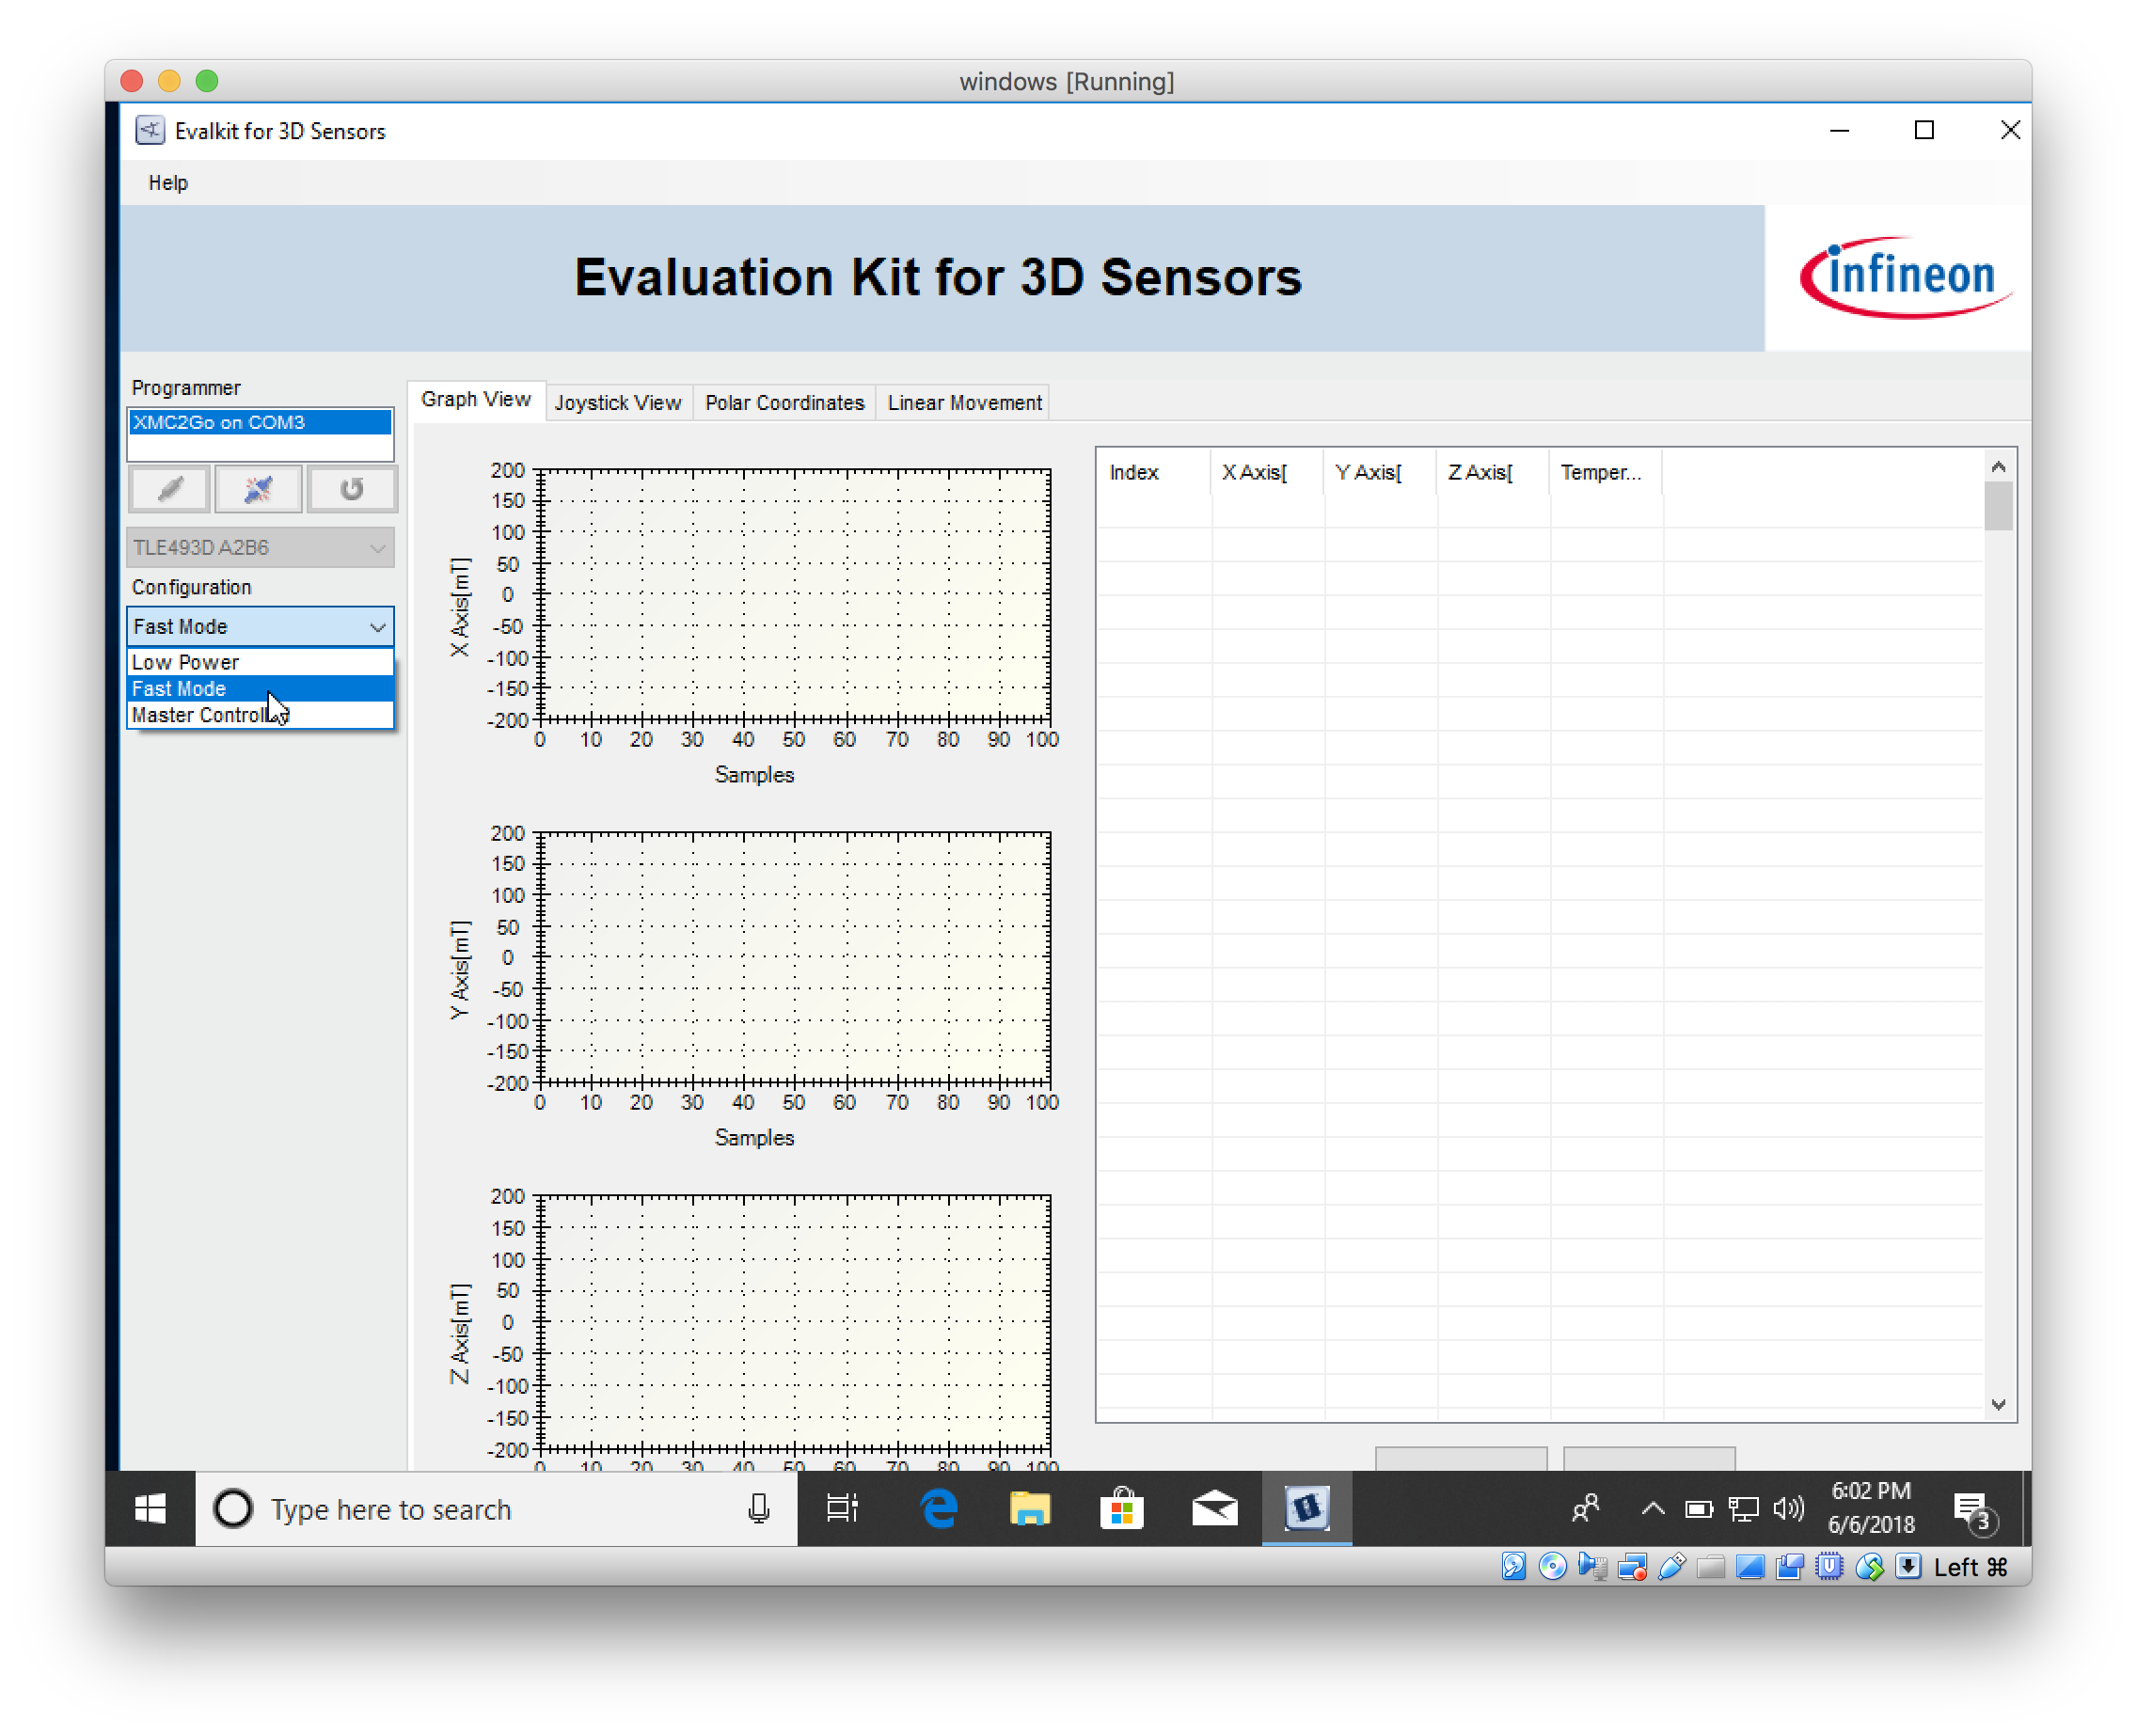Click the Task View icon on the taskbar
The image size is (2137, 1736).
pos(841,1509)
